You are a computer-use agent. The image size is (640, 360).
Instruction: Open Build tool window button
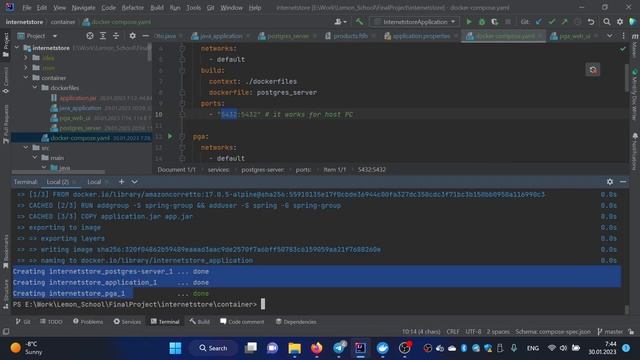(200, 322)
